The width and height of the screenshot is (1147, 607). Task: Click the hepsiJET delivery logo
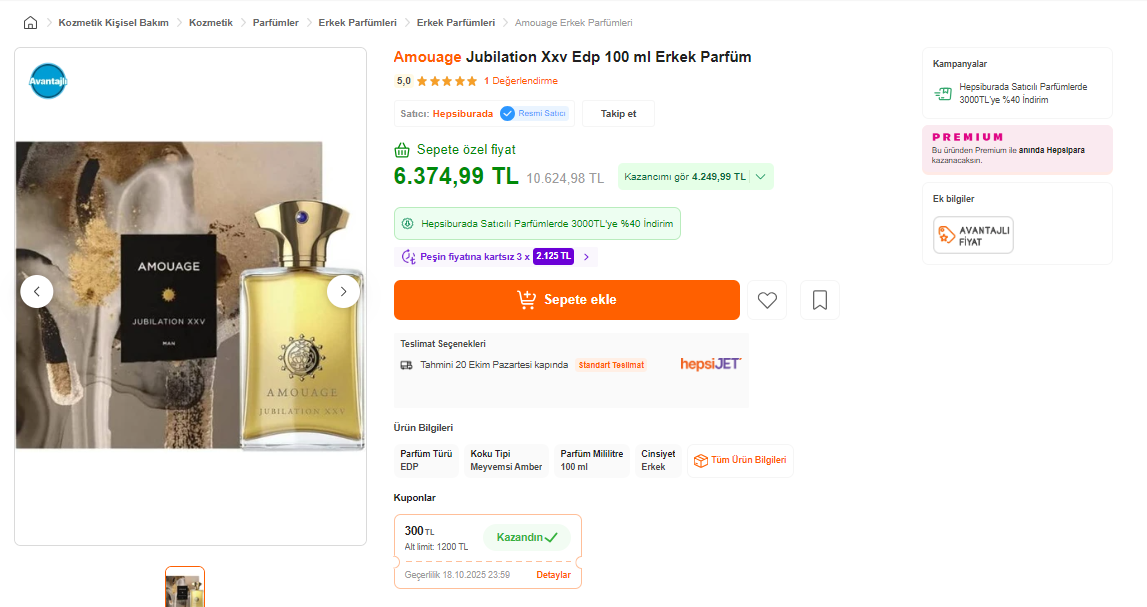pos(710,364)
